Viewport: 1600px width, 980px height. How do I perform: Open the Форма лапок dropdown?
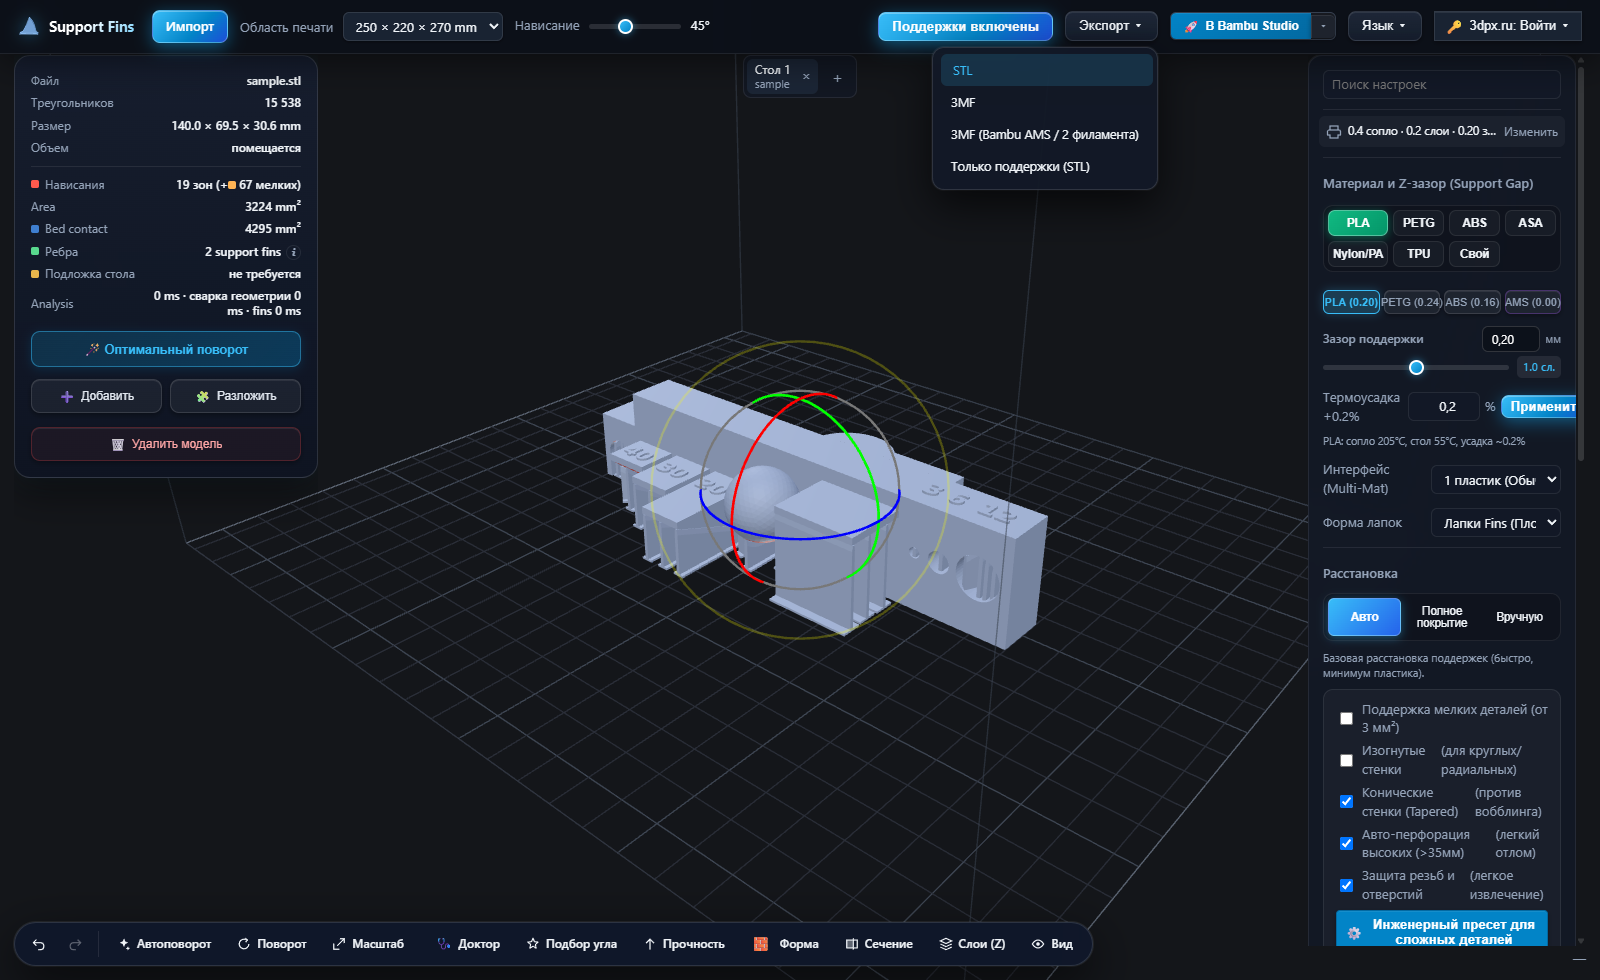(1496, 523)
